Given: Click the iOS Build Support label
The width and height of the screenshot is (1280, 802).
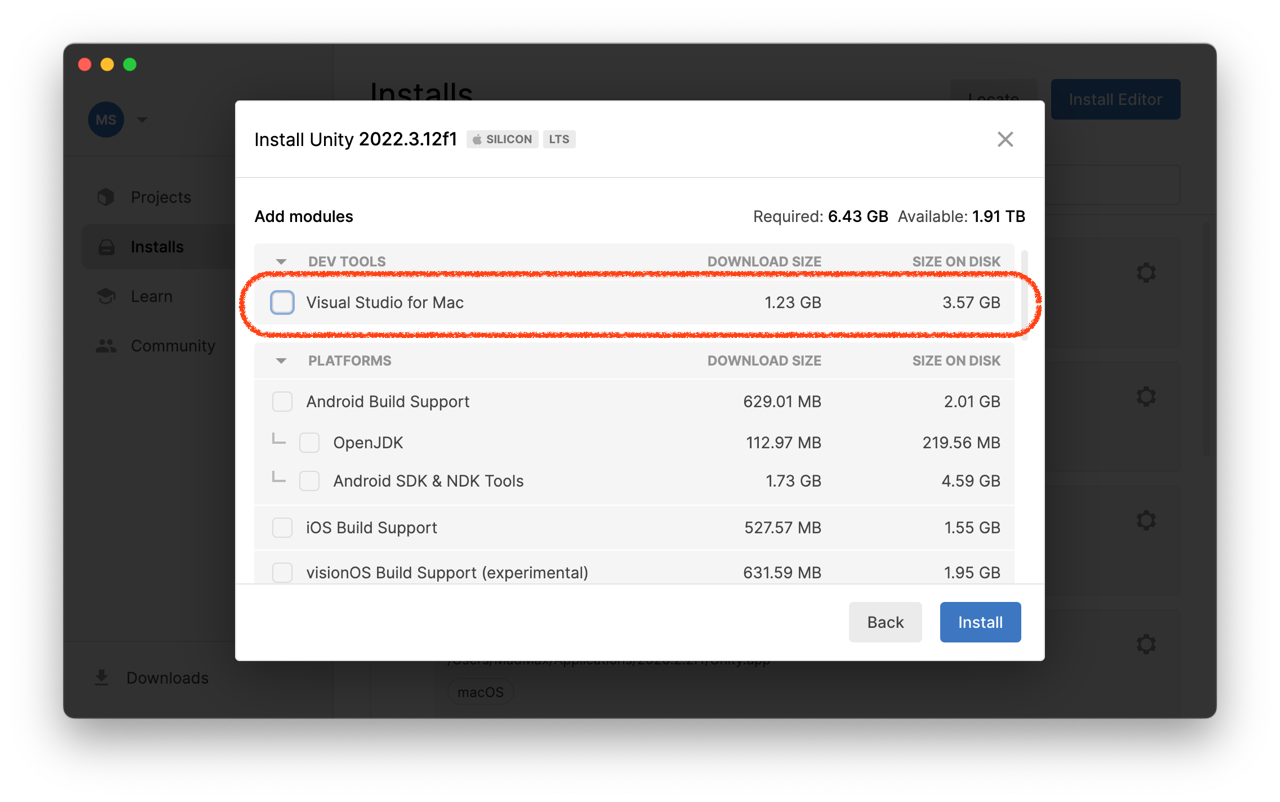Looking at the screenshot, I should 372,527.
